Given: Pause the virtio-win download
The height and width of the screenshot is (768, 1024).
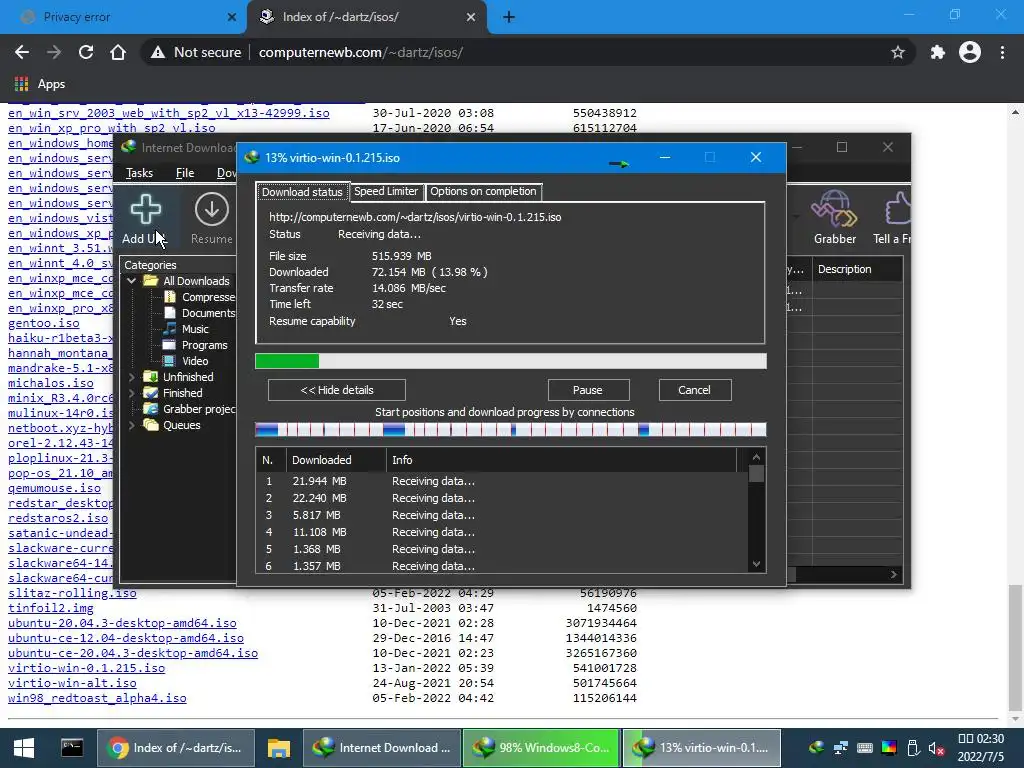Looking at the screenshot, I should pyautogui.click(x=588, y=390).
